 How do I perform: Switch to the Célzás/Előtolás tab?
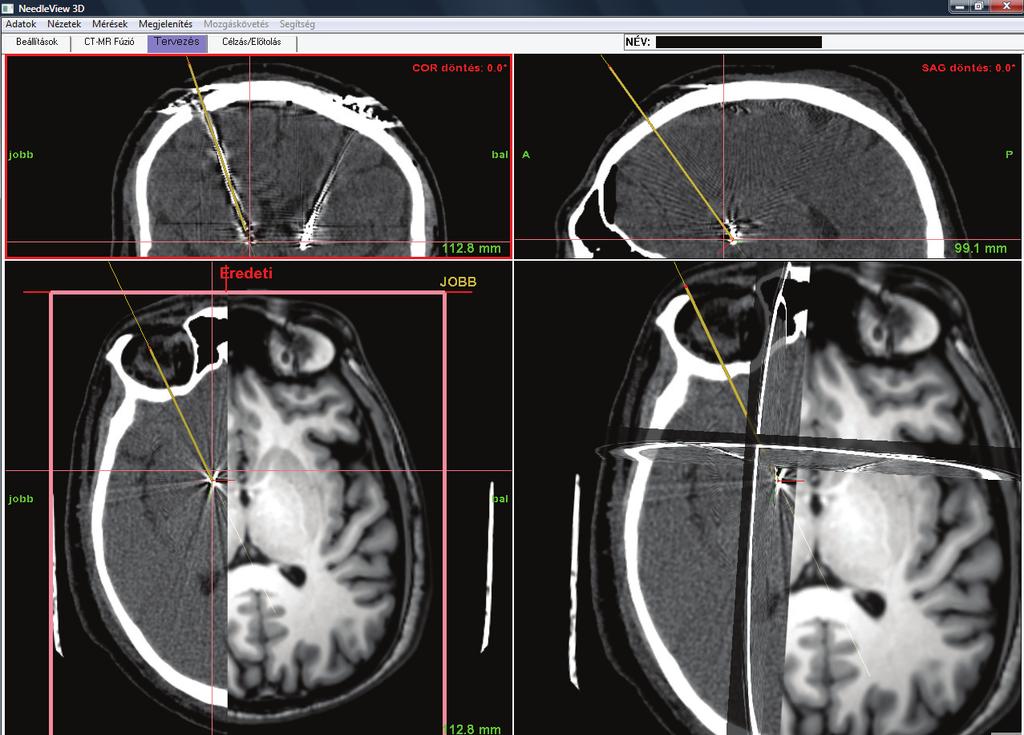coord(251,42)
